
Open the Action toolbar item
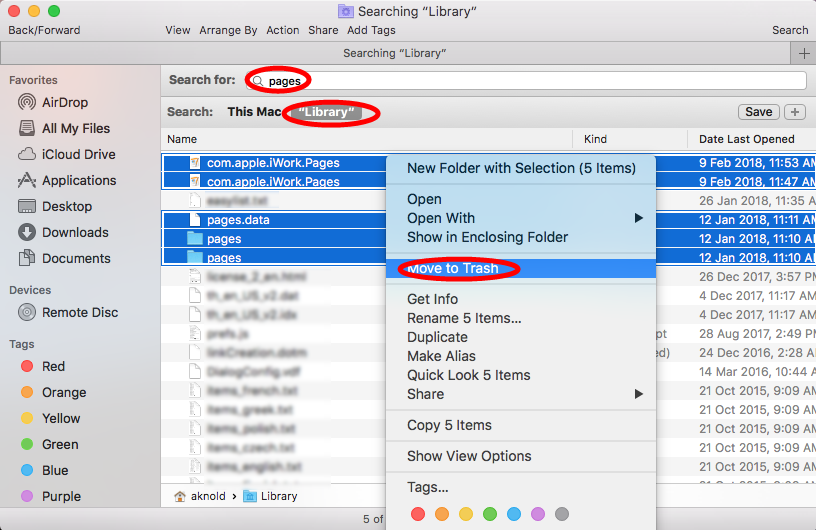(x=283, y=30)
